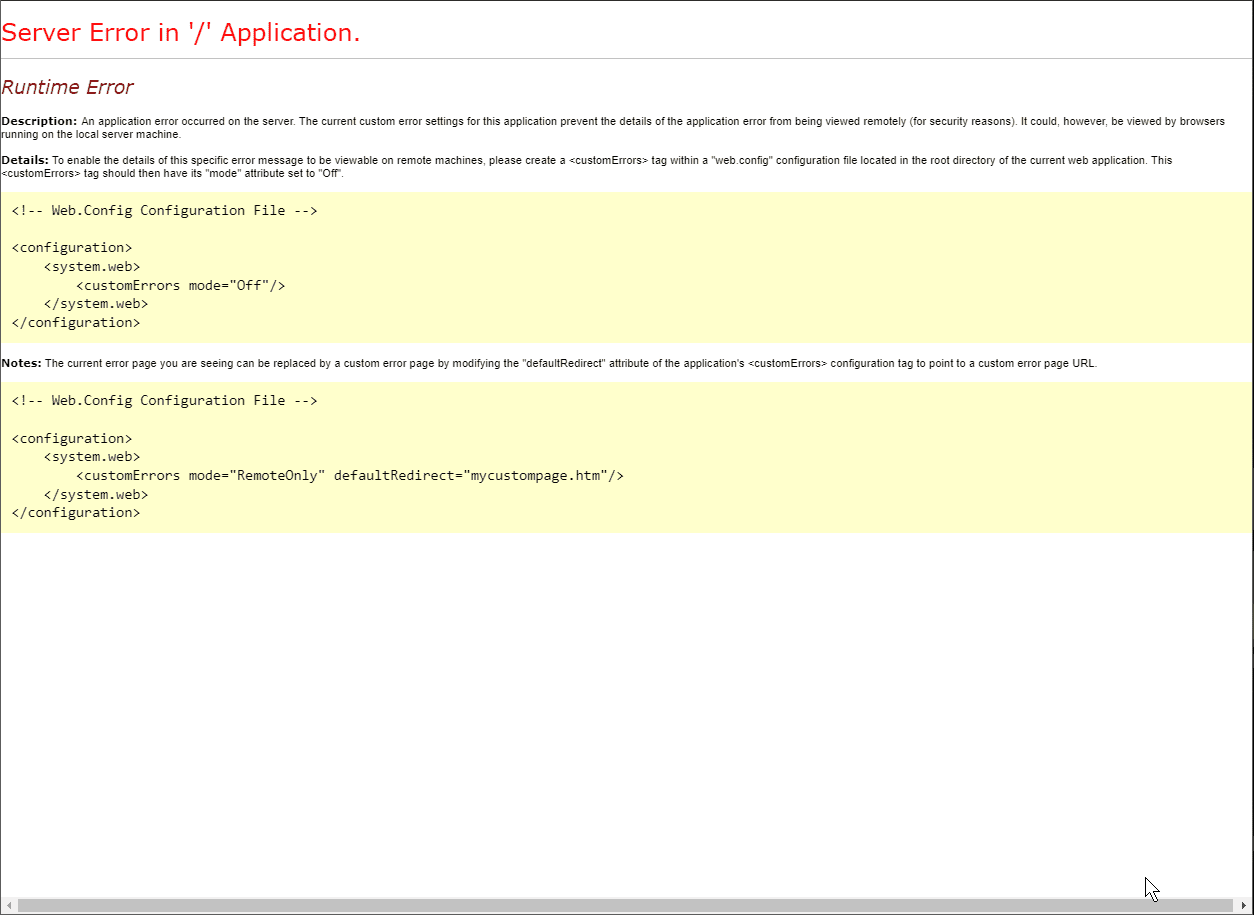Click the "Server Error in '/' Application." heading
The width and height of the screenshot is (1254, 915).
coord(181,33)
